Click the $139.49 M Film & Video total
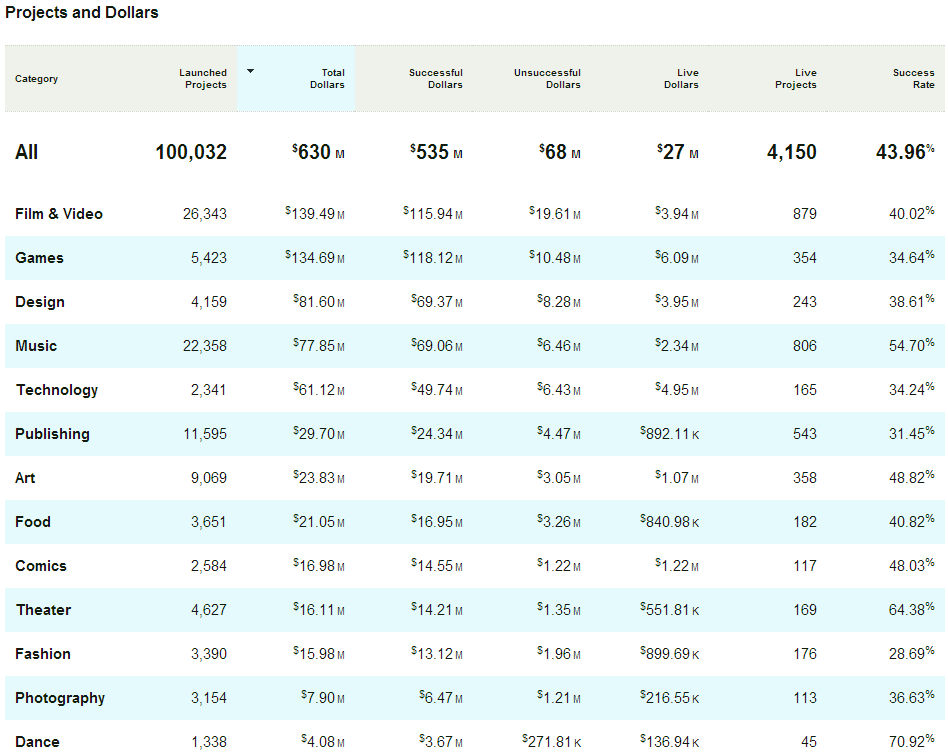The width and height of the screenshot is (948, 755). click(314, 214)
